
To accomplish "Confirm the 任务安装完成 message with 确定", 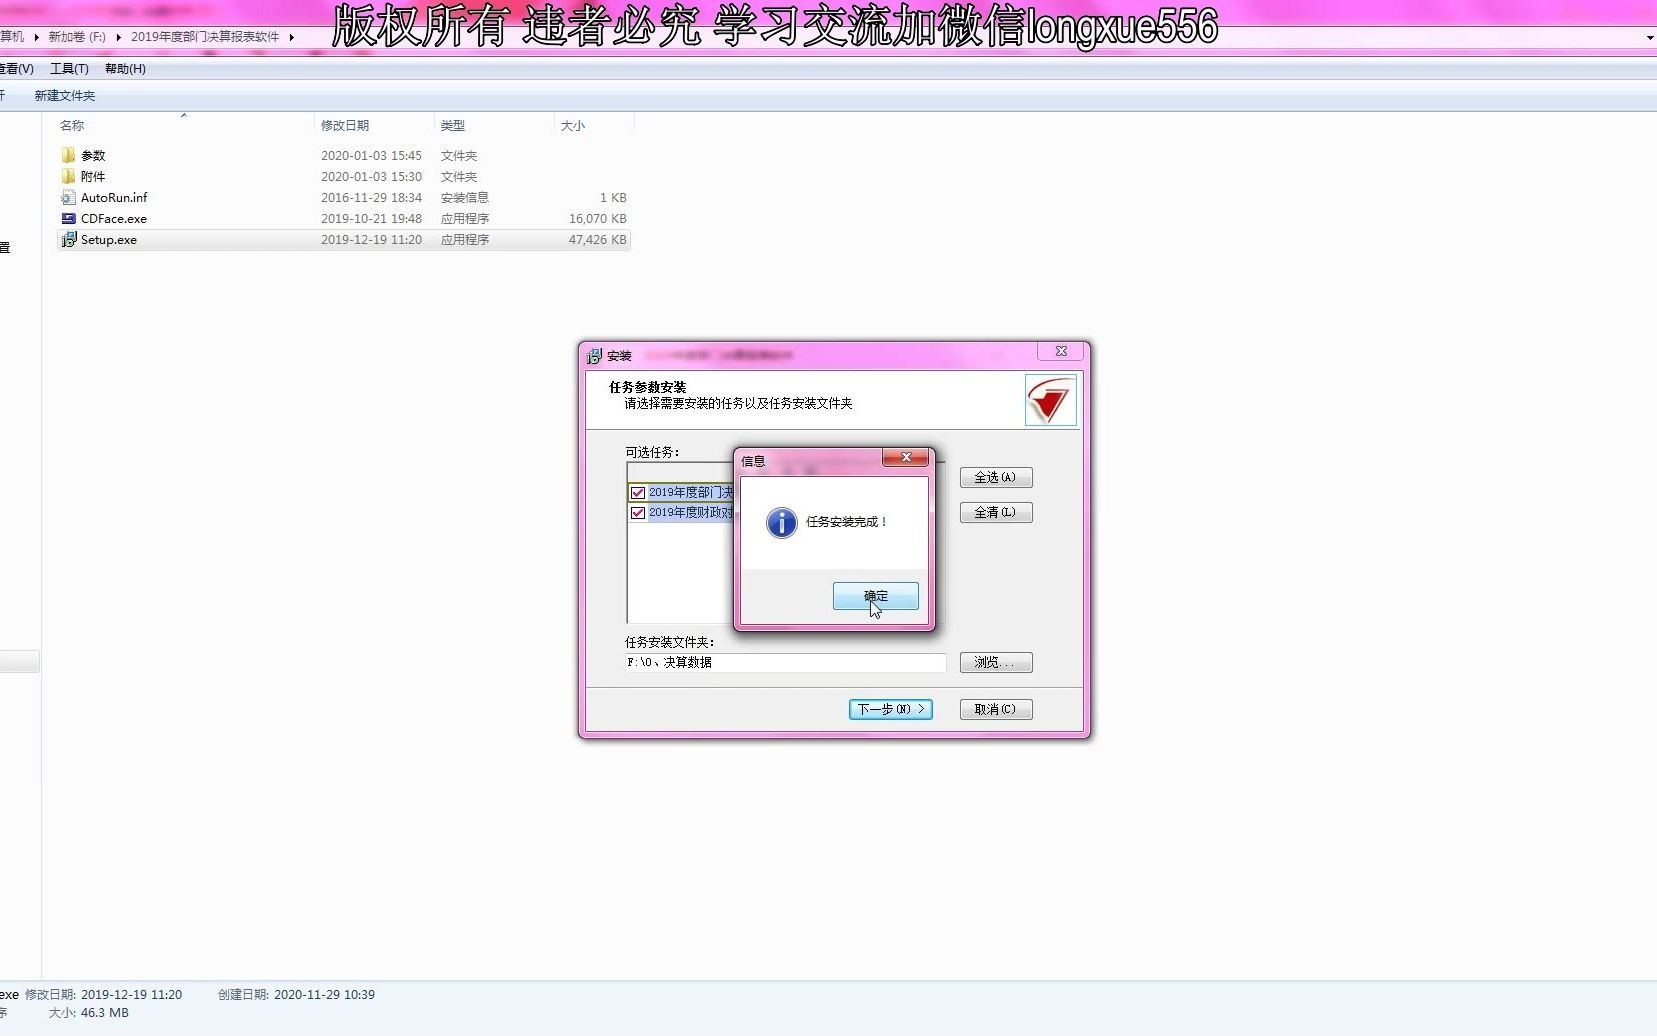I will 875,596.
